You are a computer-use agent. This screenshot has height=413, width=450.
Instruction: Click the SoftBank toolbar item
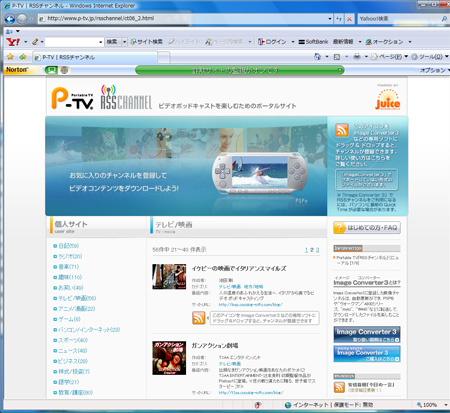point(313,42)
